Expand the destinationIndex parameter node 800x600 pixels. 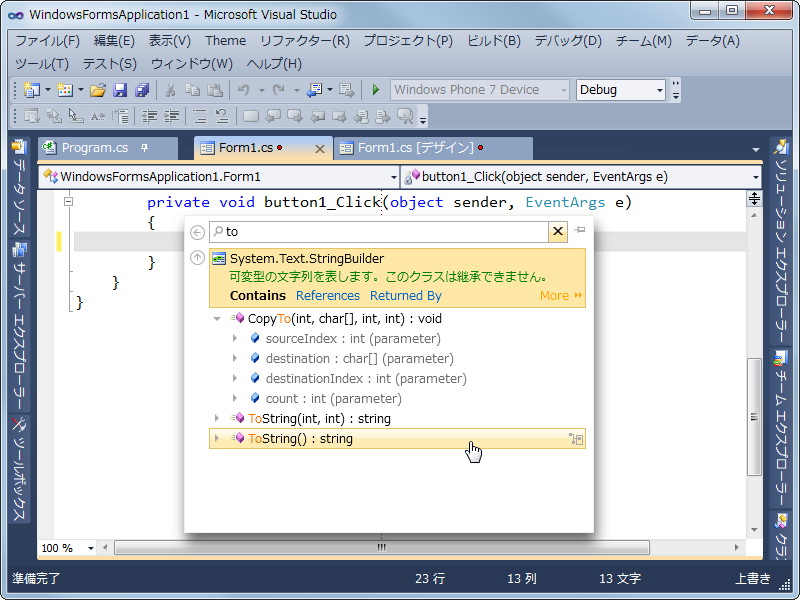pos(235,378)
